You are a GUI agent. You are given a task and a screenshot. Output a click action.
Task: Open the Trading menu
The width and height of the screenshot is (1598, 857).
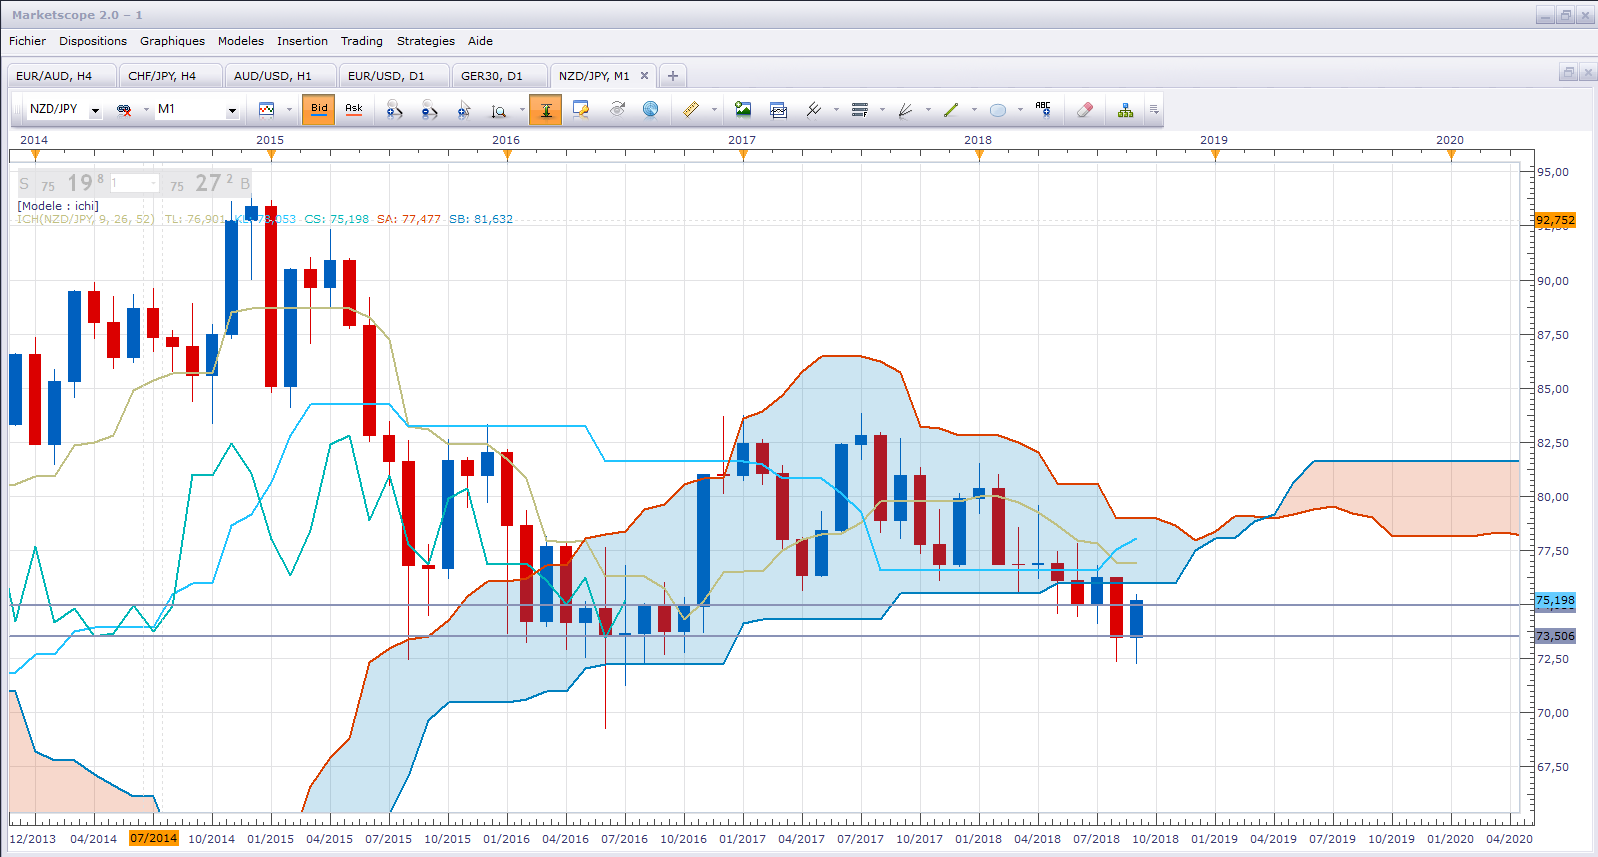(362, 41)
